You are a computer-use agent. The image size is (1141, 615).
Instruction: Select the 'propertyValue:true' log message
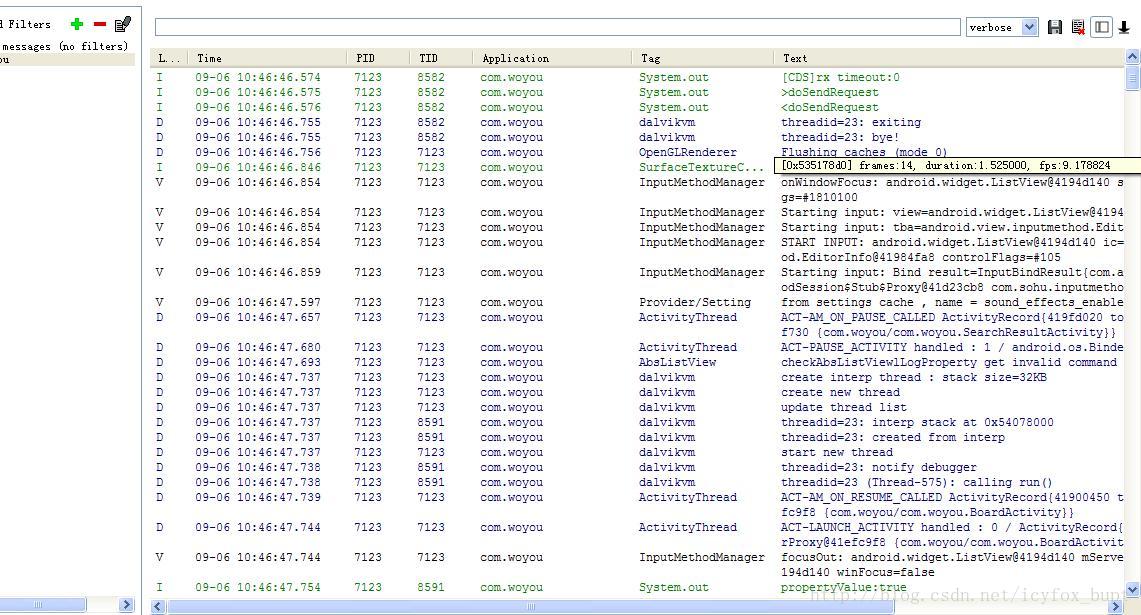(843, 587)
